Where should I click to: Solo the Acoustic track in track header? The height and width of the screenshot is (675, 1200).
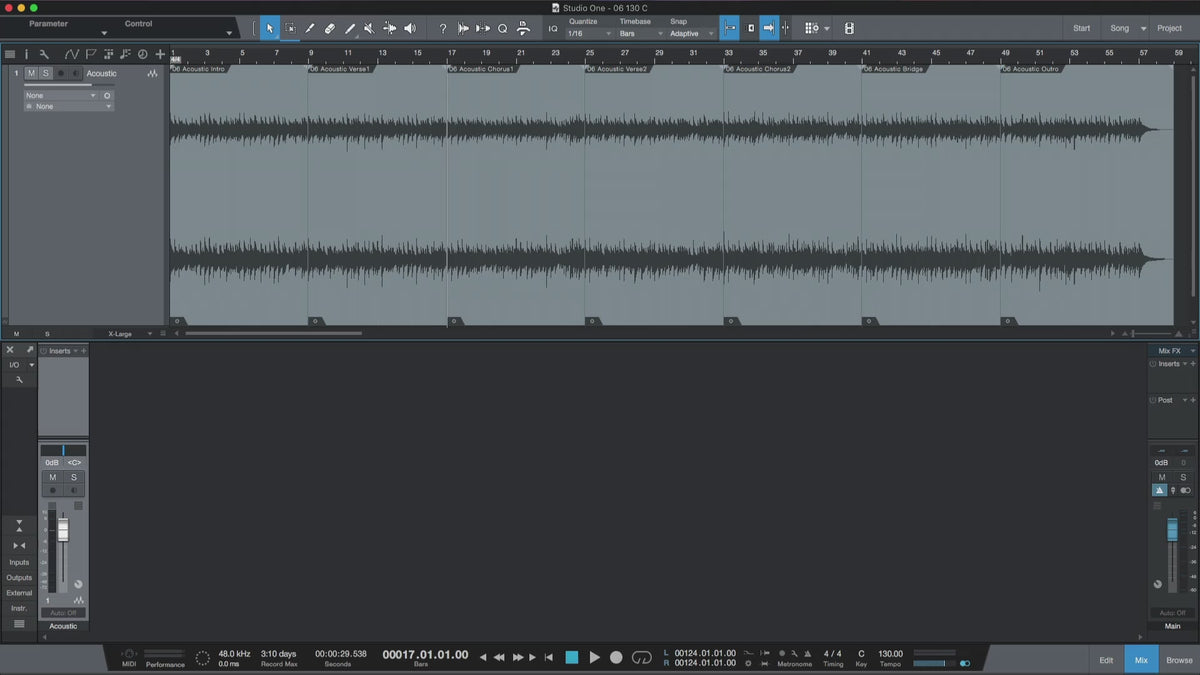[x=45, y=73]
